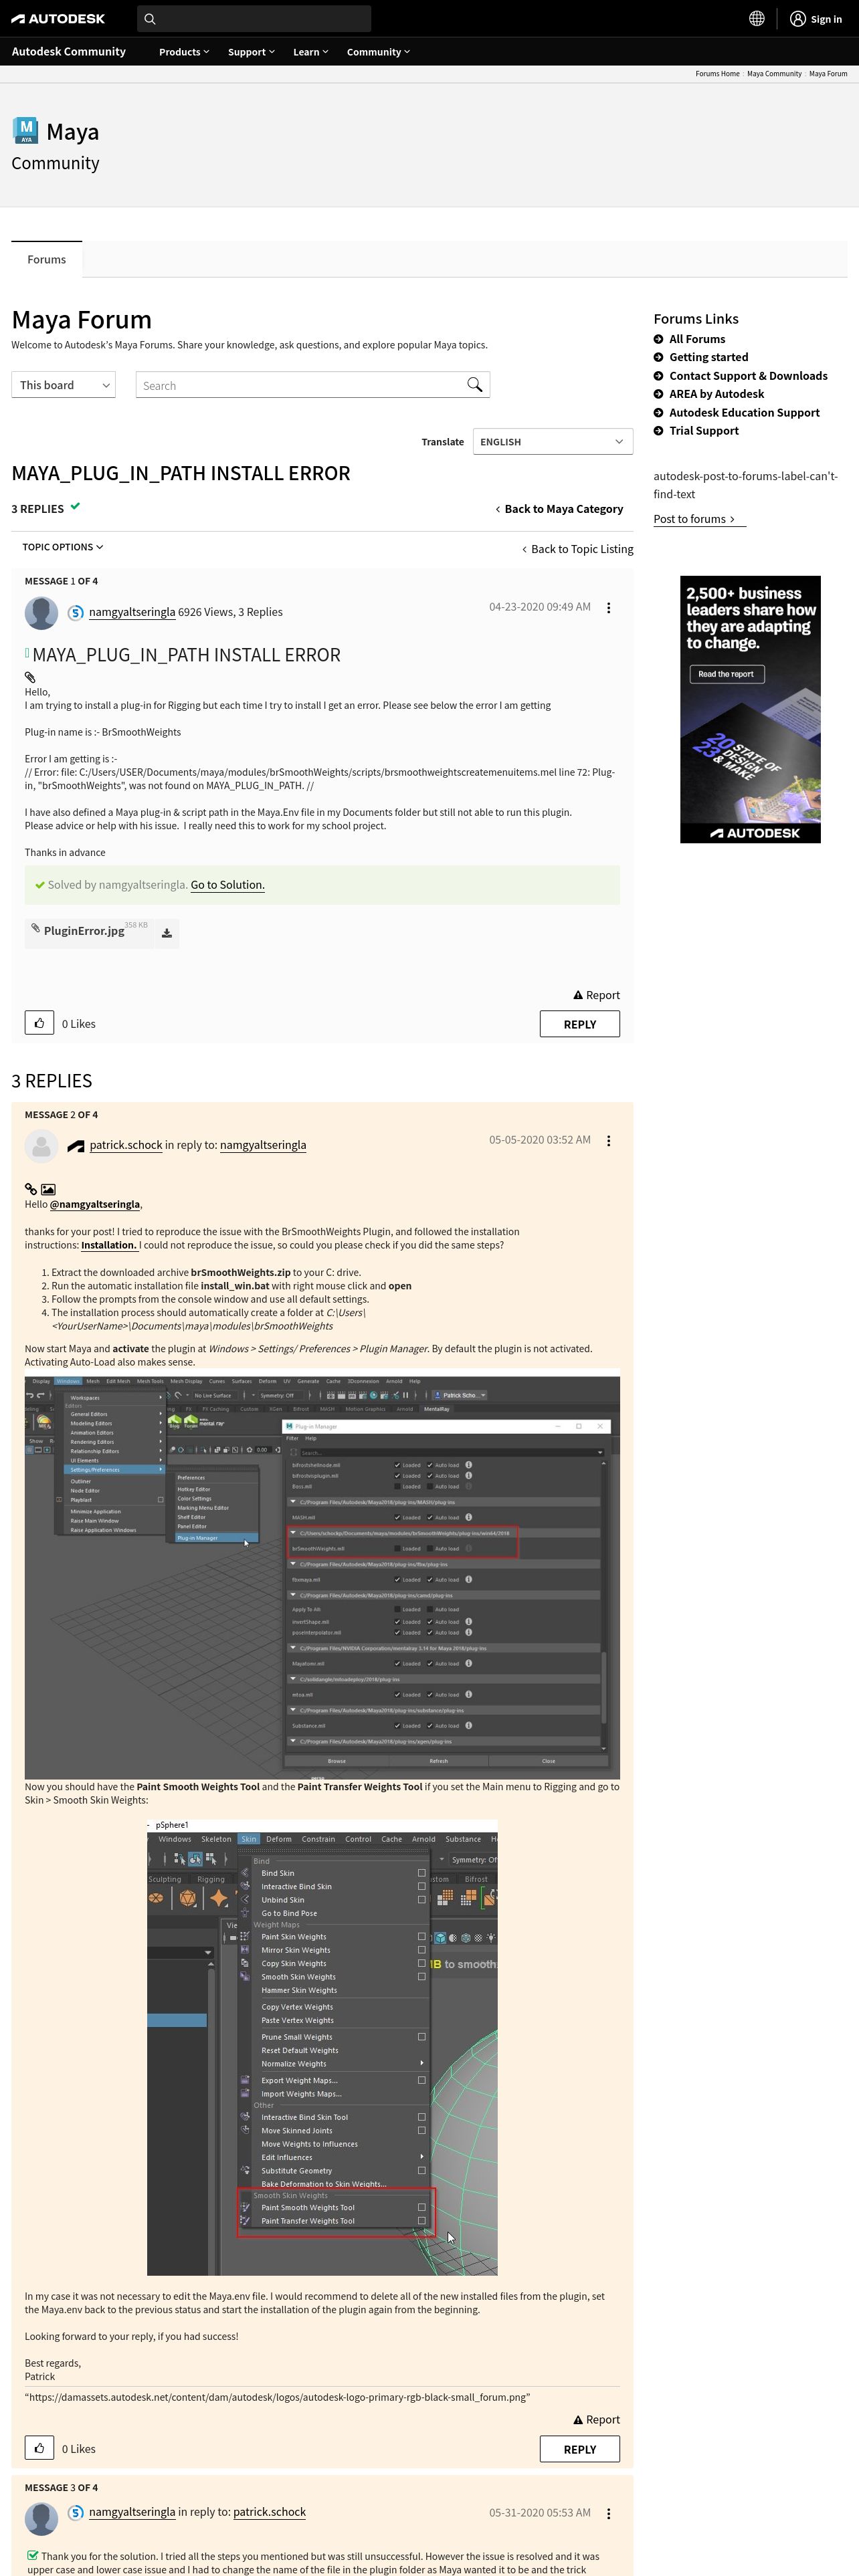Screen dimensions: 859x2576
Task: Click Back to Maya Category link
Action: click(x=564, y=509)
